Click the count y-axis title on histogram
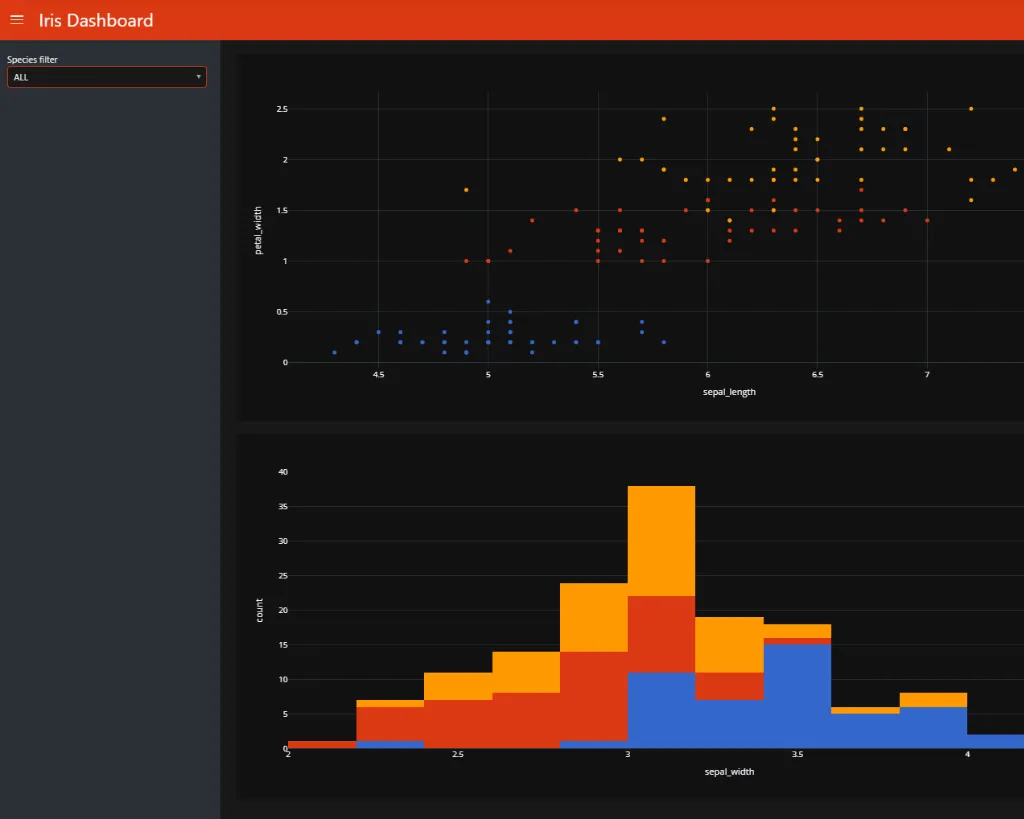 260,610
